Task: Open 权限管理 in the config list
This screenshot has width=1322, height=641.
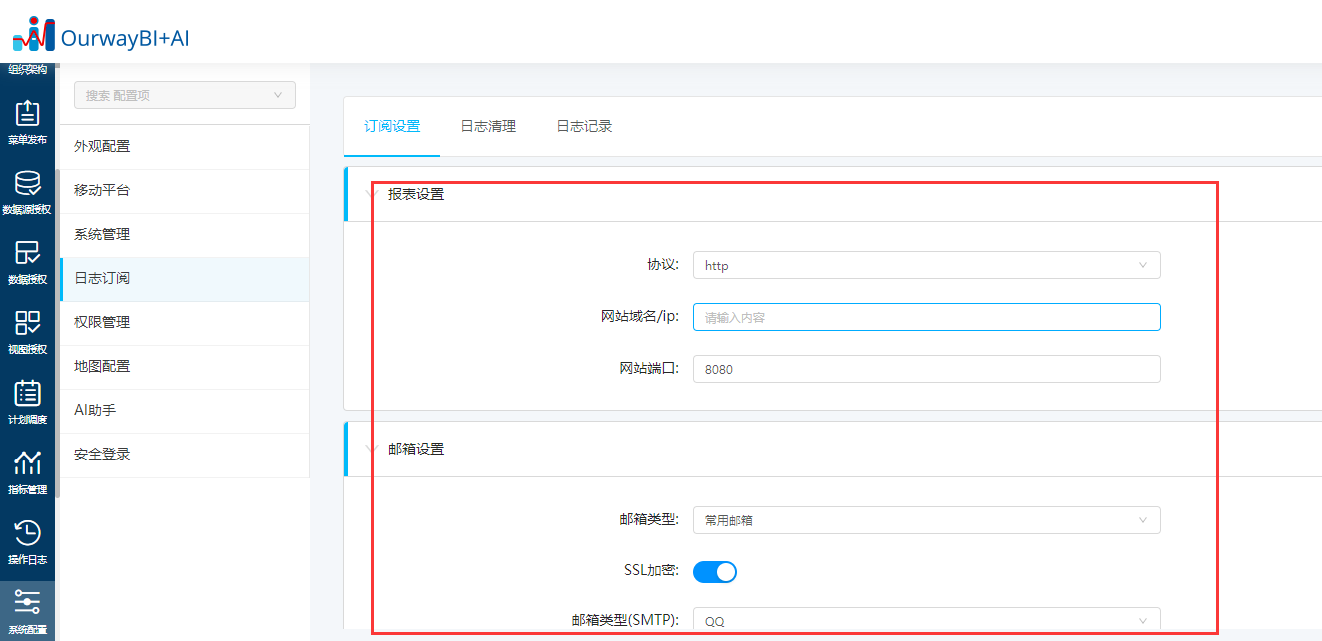Action: point(102,322)
